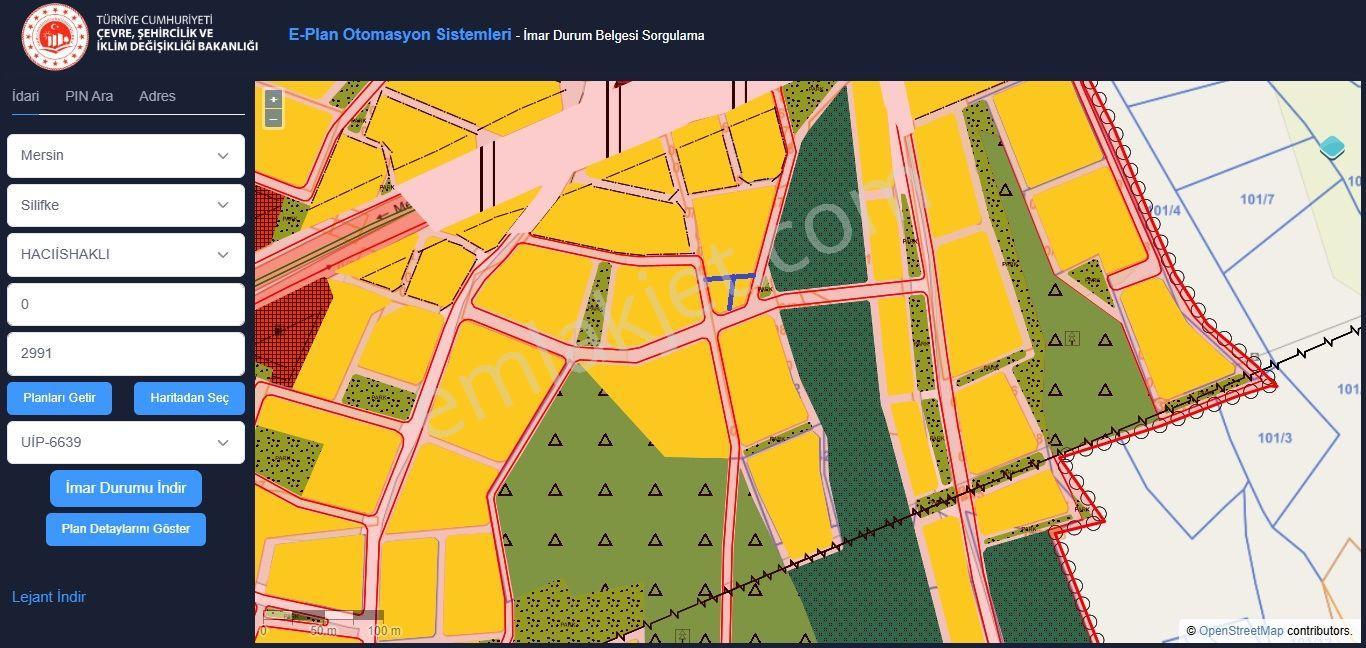Click parcel label 101/4 on map

[1166, 210]
